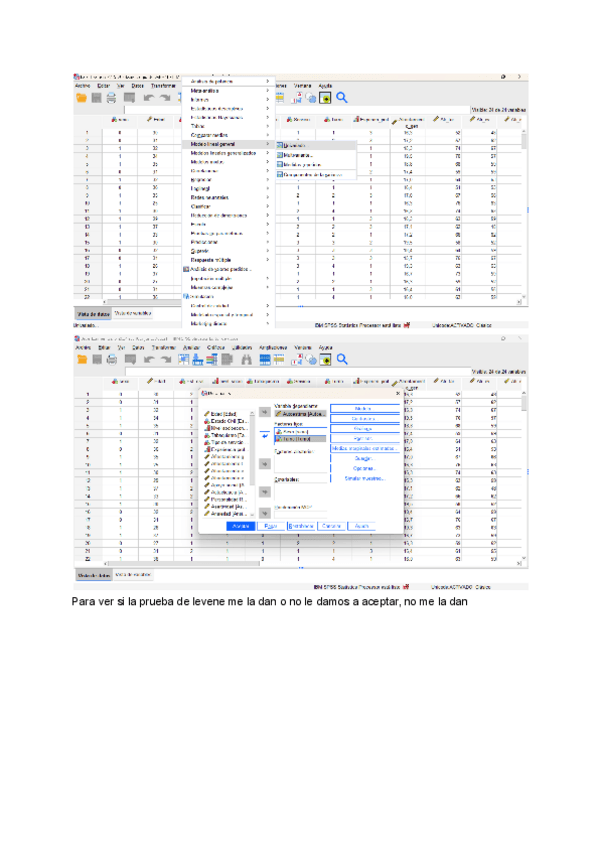Open Medias marginales estimadas button
The width and height of the screenshot is (600, 848).
pos(364,448)
